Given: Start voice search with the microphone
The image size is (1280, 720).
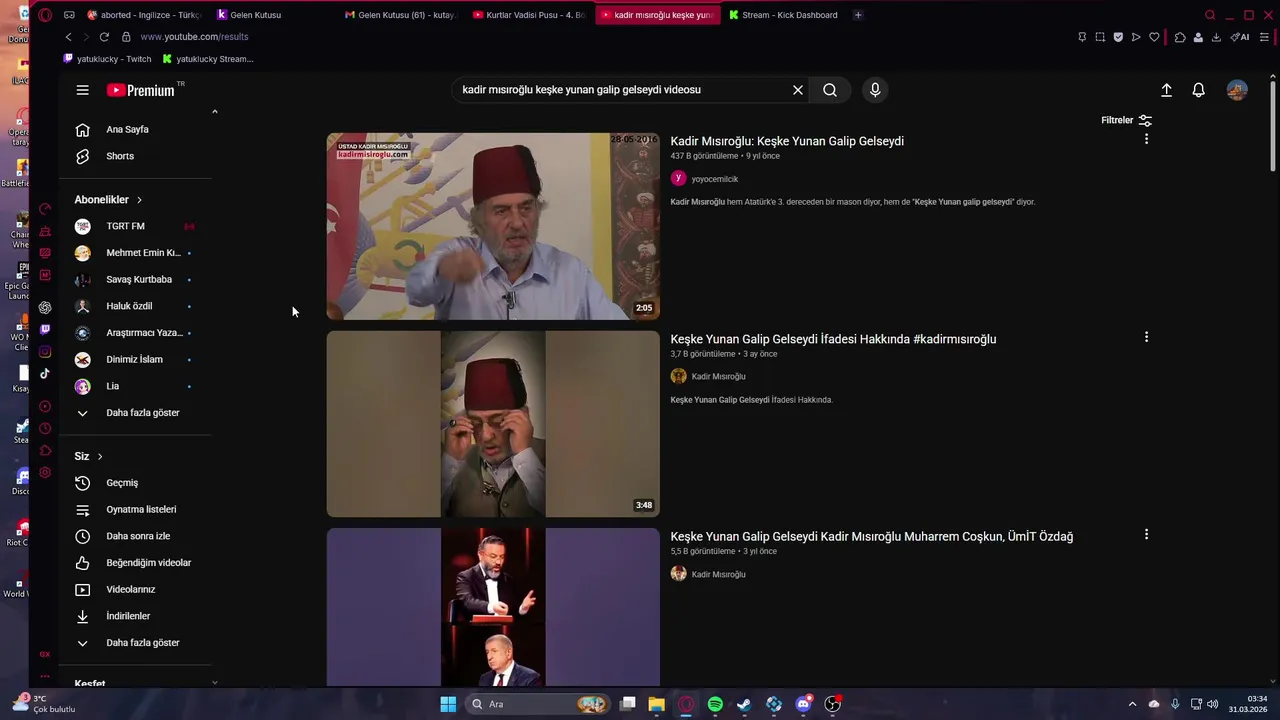Looking at the screenshot, I should [875, 90].
